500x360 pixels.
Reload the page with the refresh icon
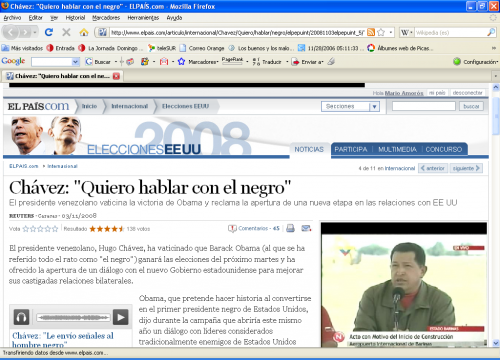49,32
